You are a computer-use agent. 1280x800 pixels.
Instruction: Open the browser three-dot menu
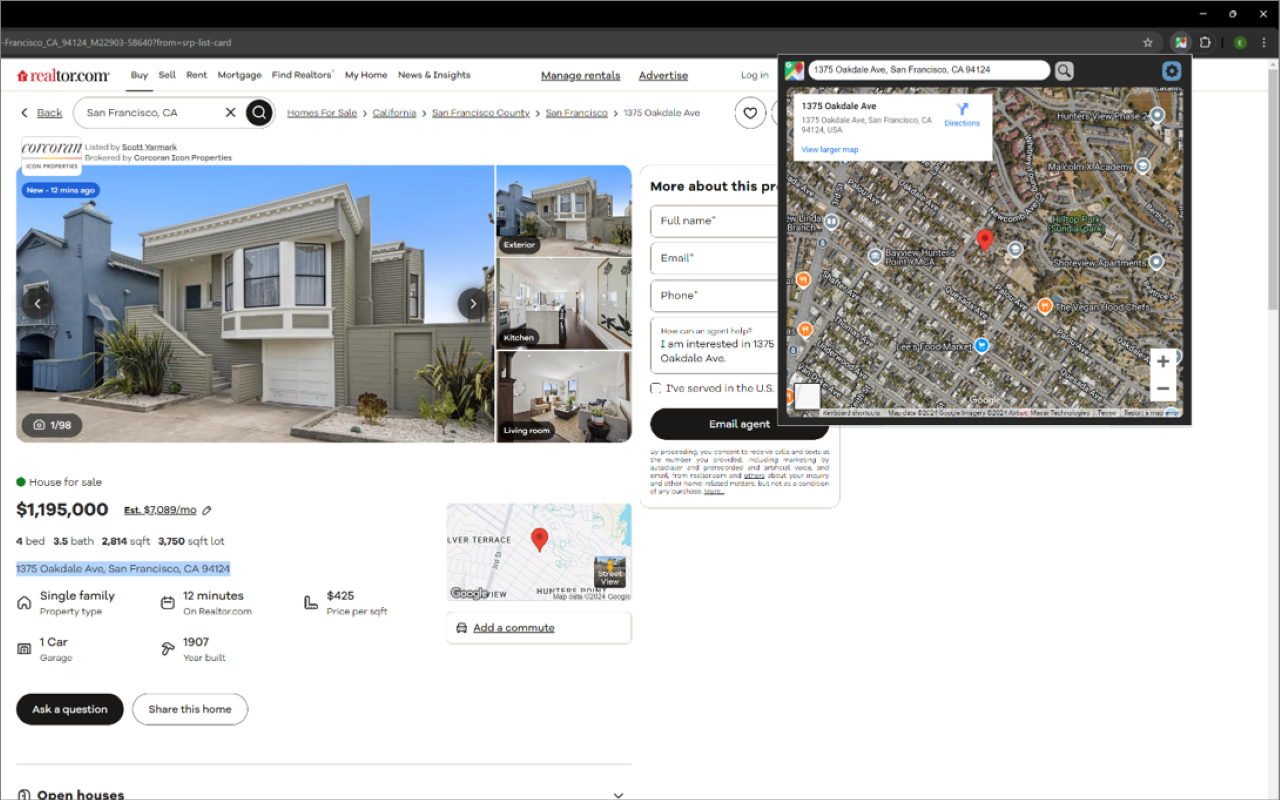pos(1264,43)
